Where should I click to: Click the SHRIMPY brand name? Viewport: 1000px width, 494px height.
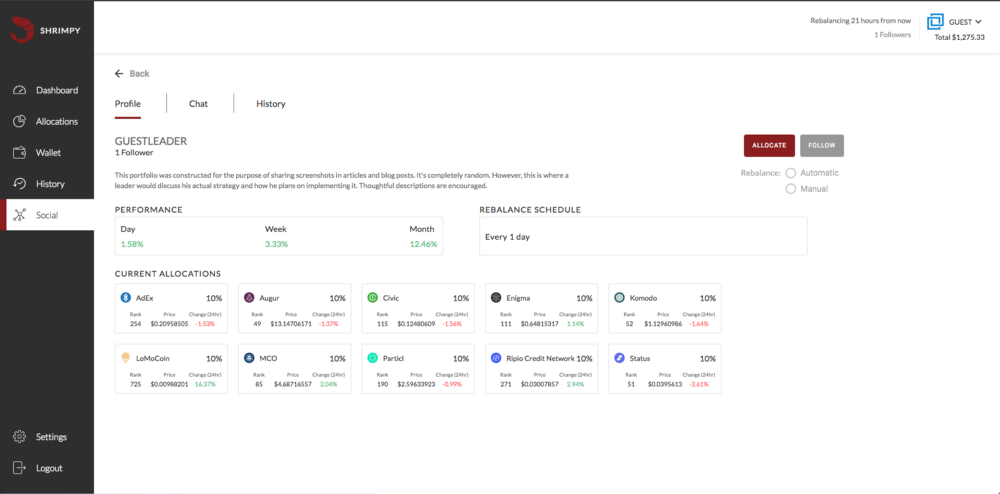point(59,31)
